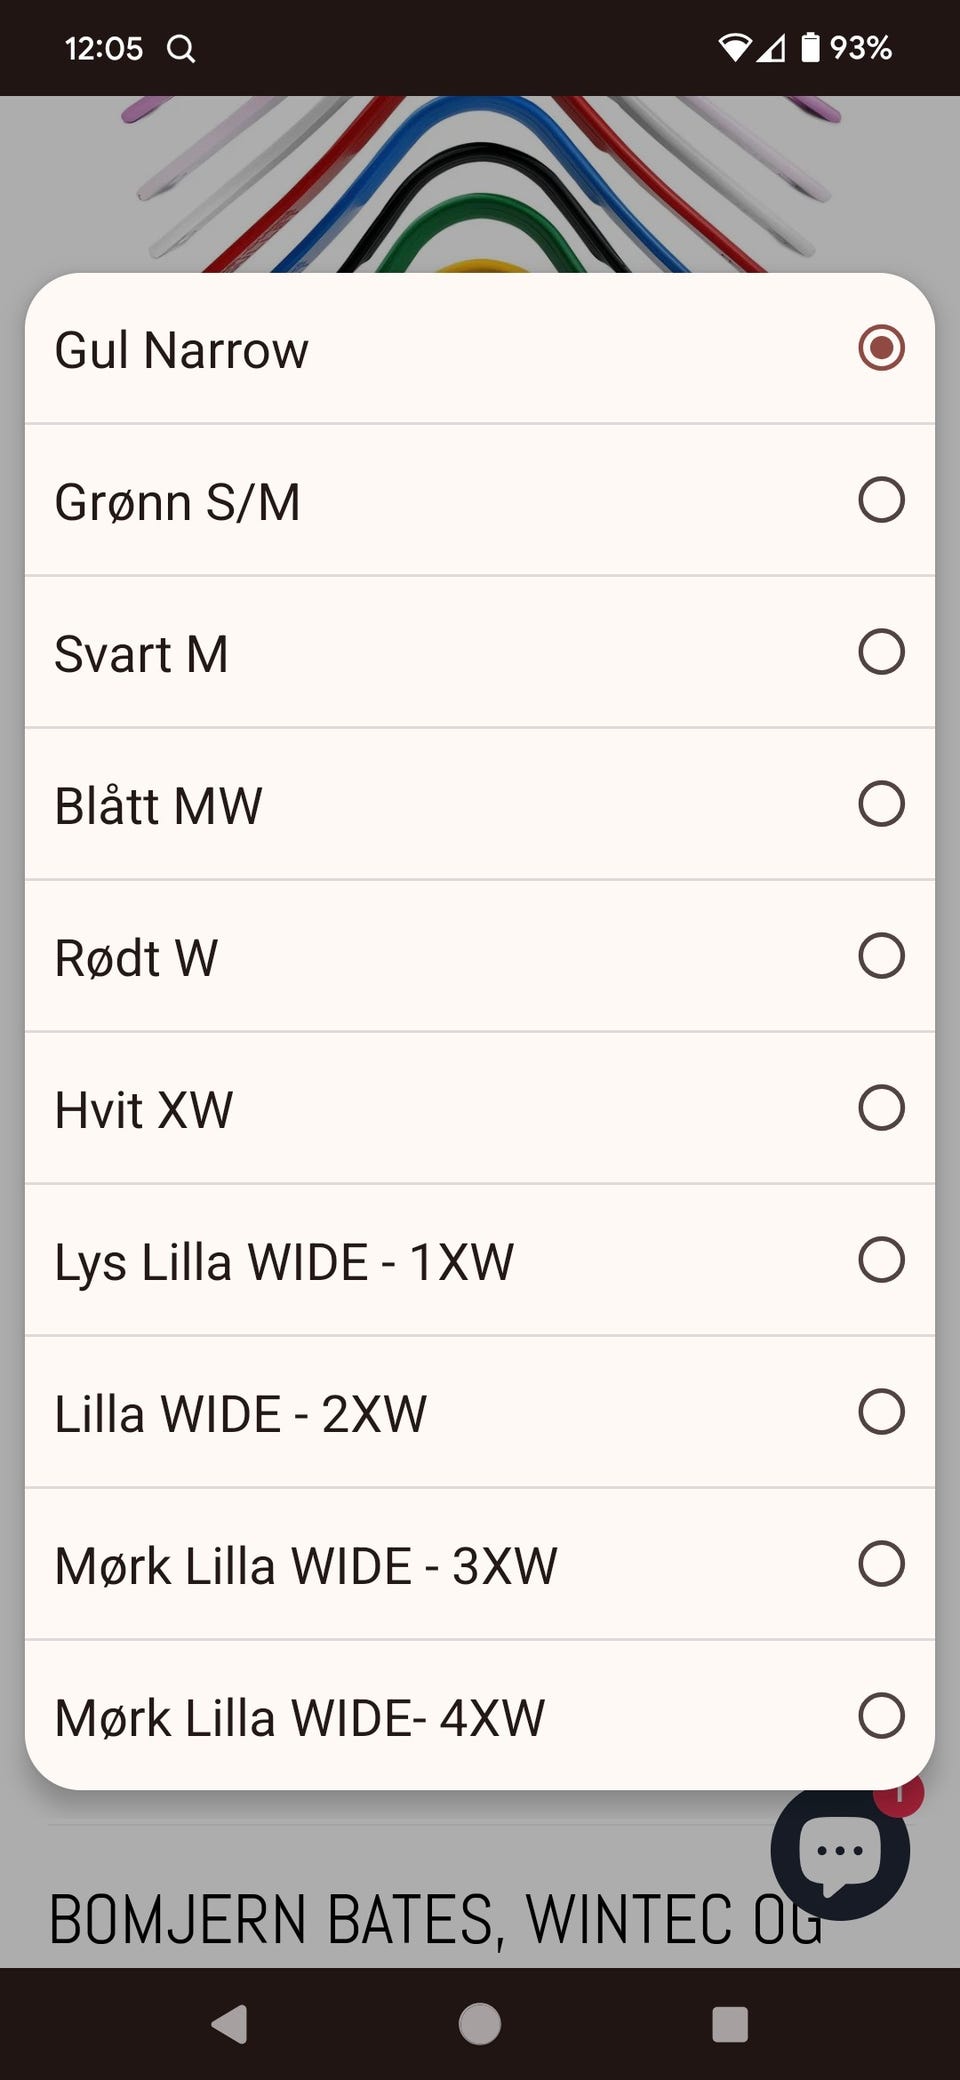Screen dimensions: 960x2080
Task: Select the Svart M radio button
Action: [881, 652]
